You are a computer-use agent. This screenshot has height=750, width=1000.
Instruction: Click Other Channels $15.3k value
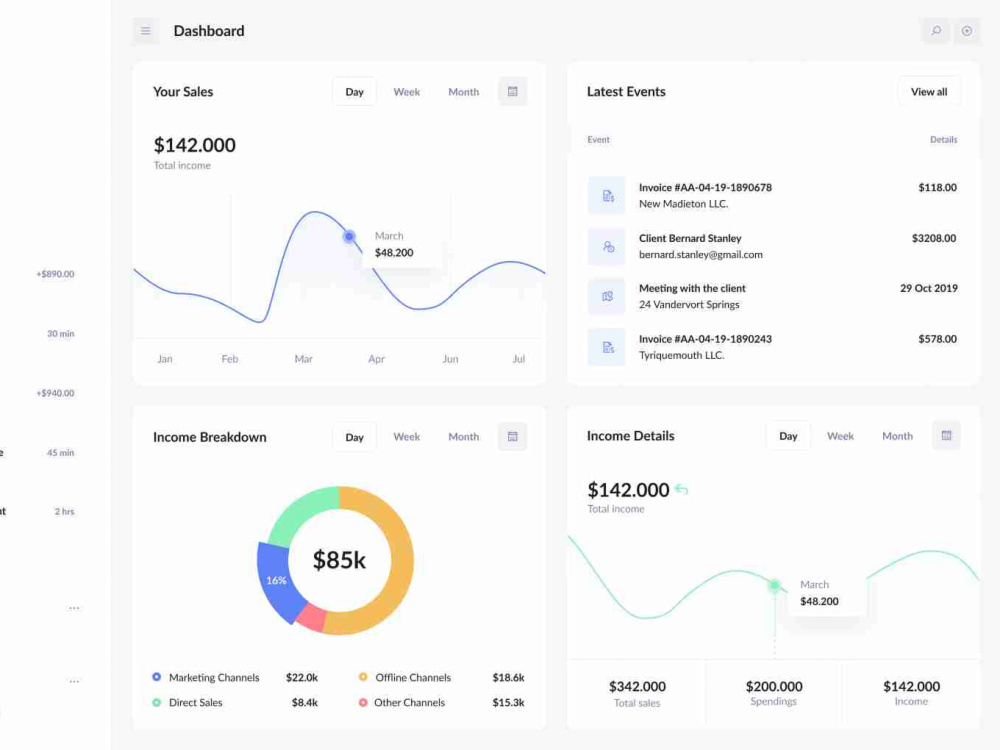[x=508, y=702]
